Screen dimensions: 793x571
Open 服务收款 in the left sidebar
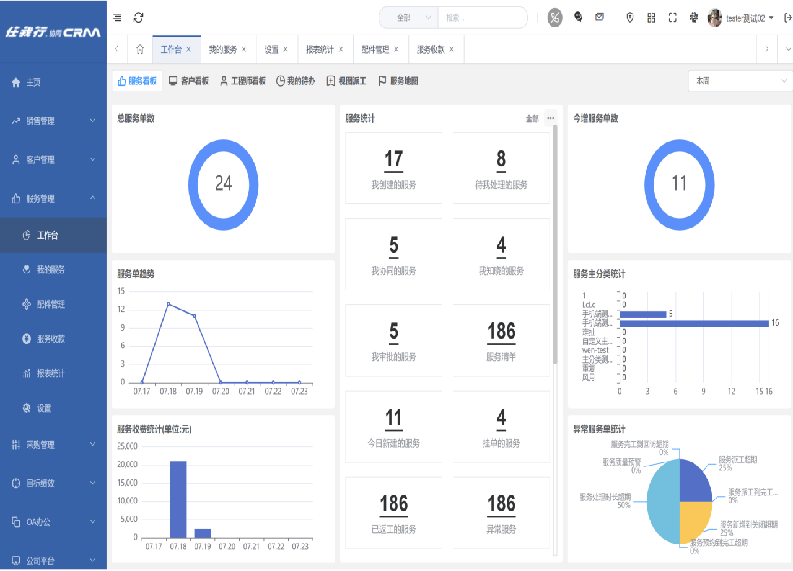tap(50, 339)
